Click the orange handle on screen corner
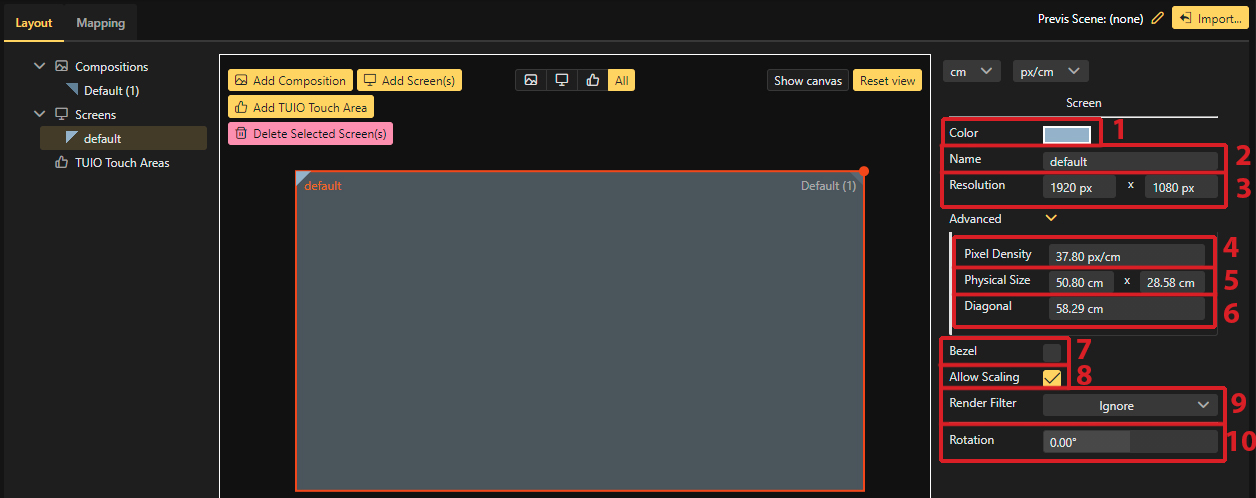The height and width of the screenshot is (498, 1256). 864,171
